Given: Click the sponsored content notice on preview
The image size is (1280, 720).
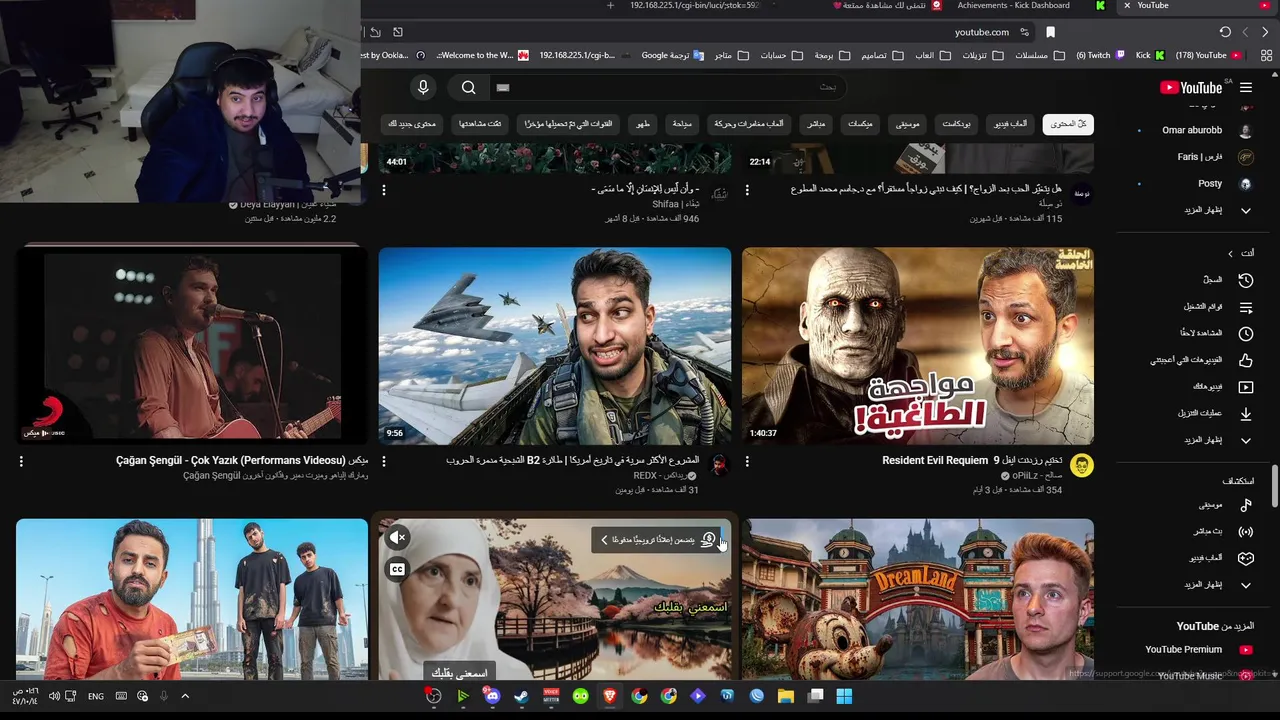Looking at the screenshot, I should (657, 540).
